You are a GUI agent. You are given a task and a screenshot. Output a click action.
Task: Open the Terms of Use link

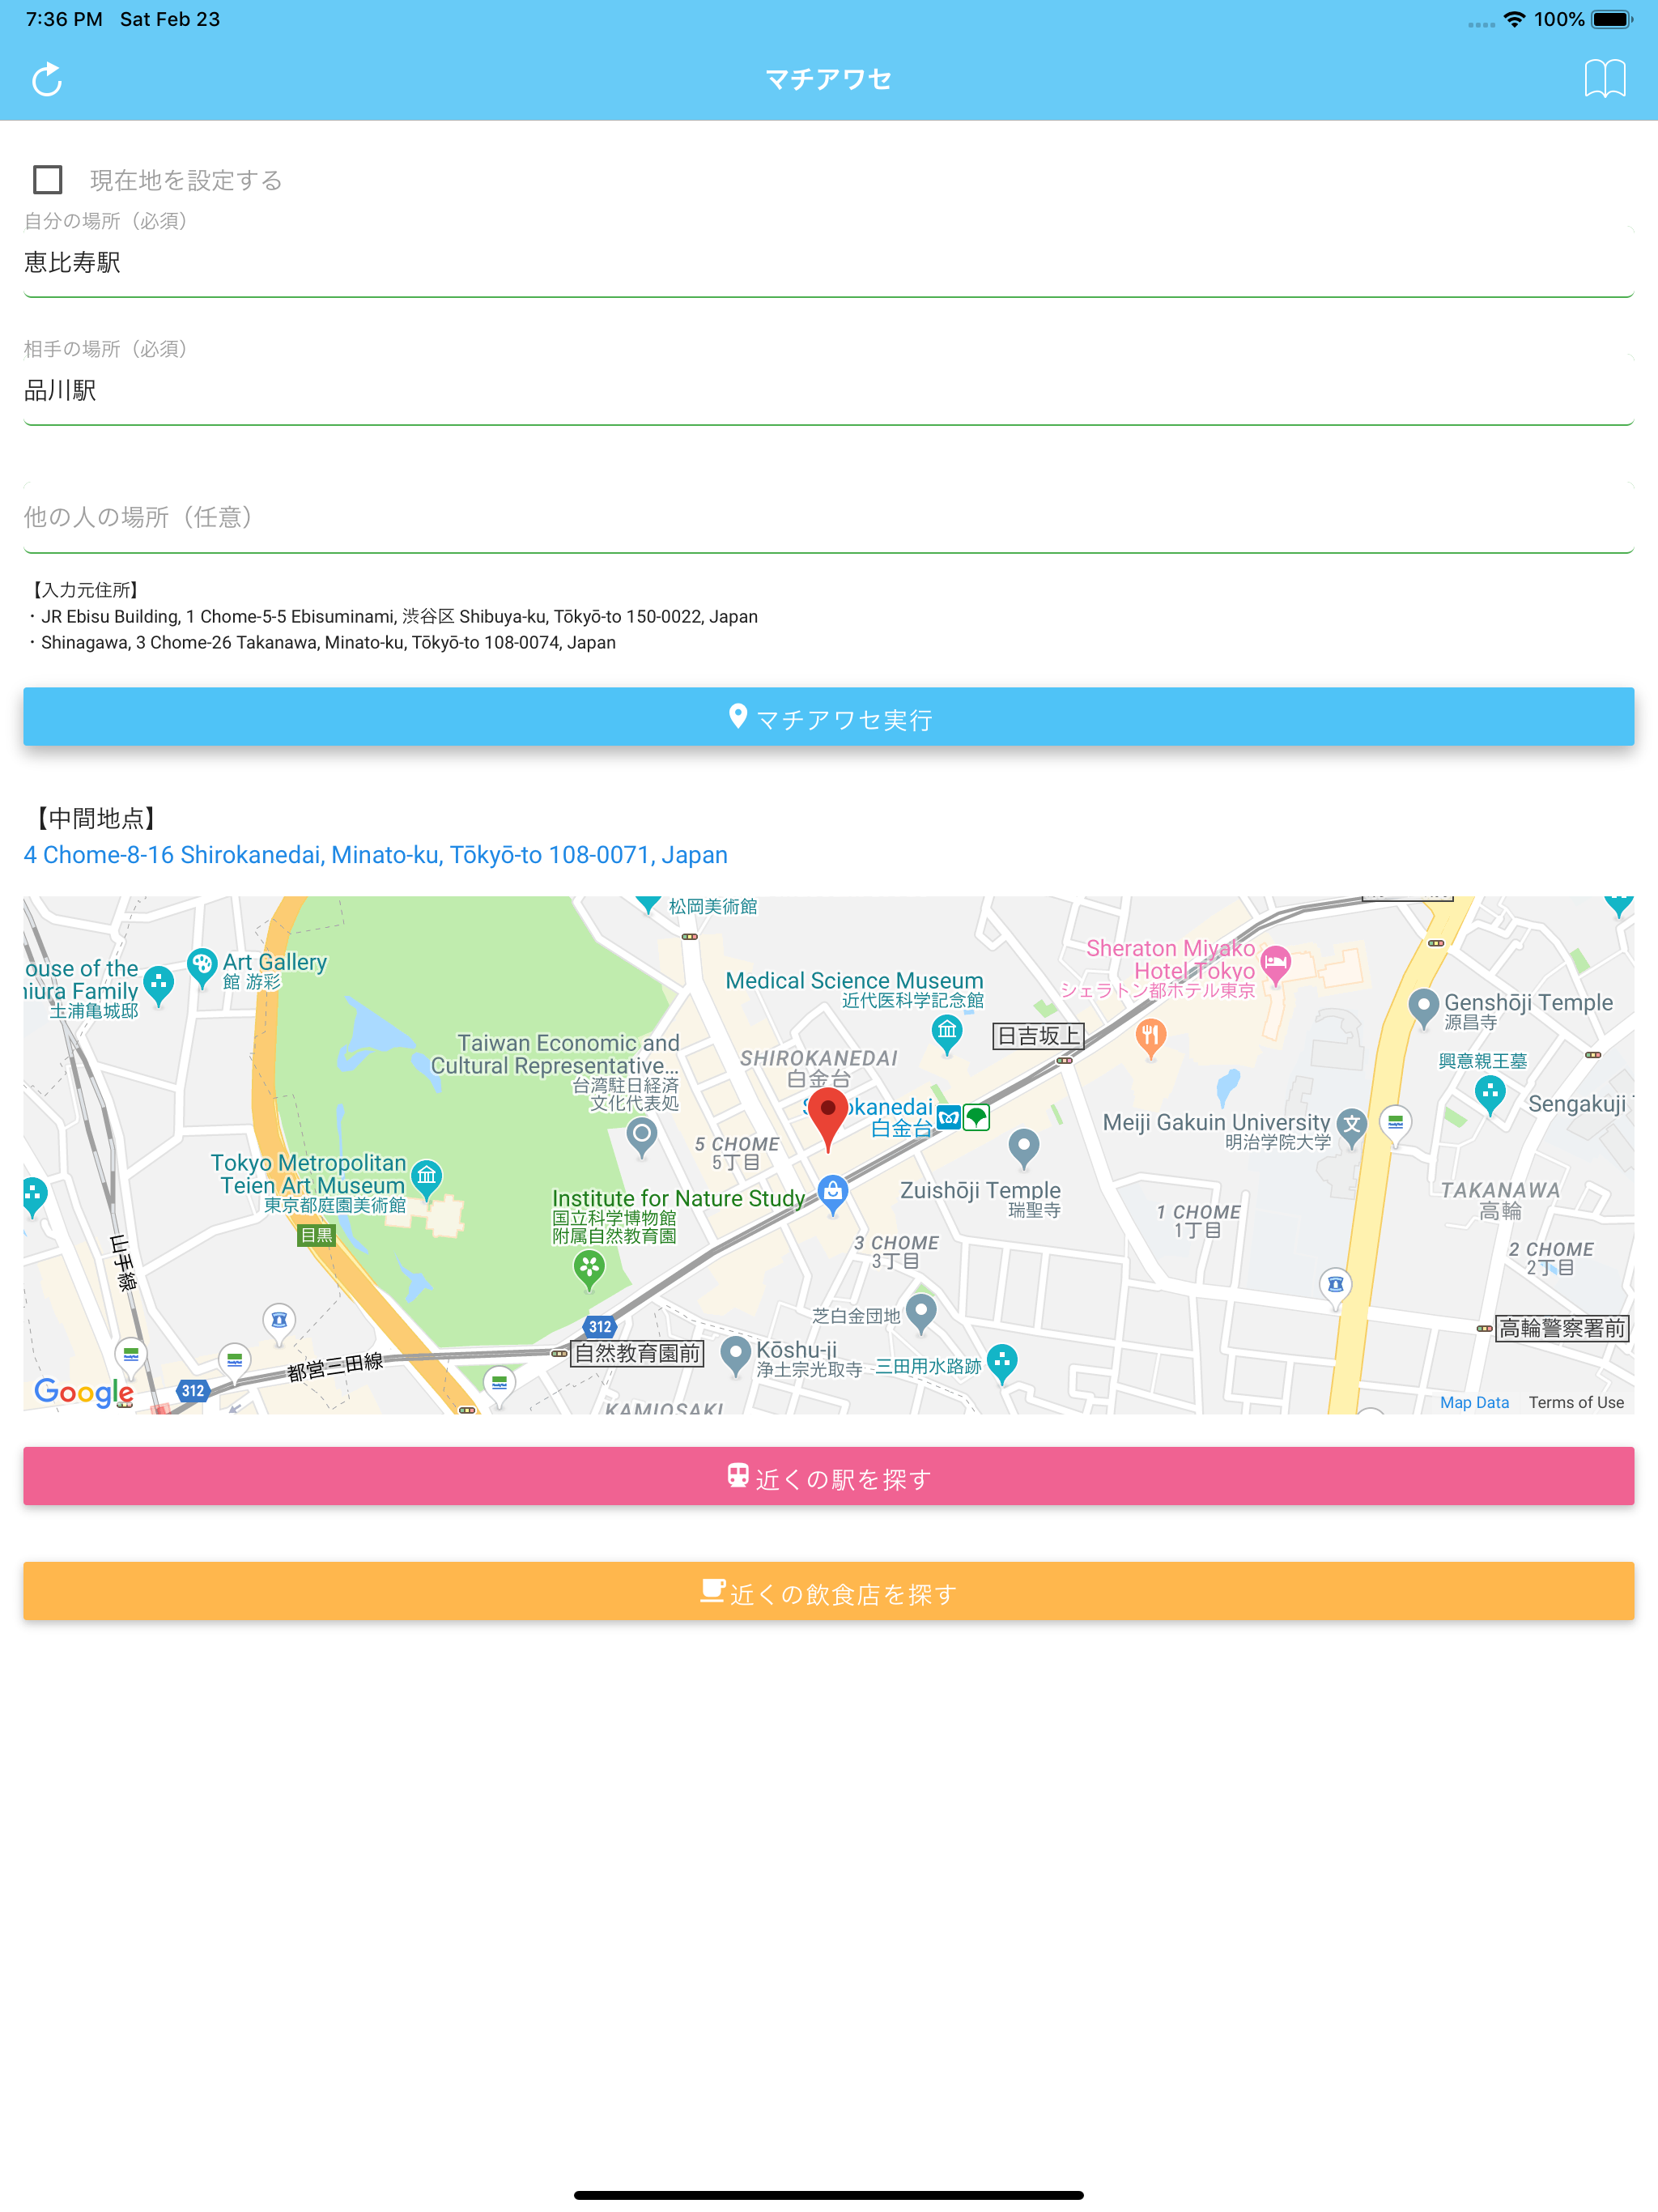point(1576,1402)
